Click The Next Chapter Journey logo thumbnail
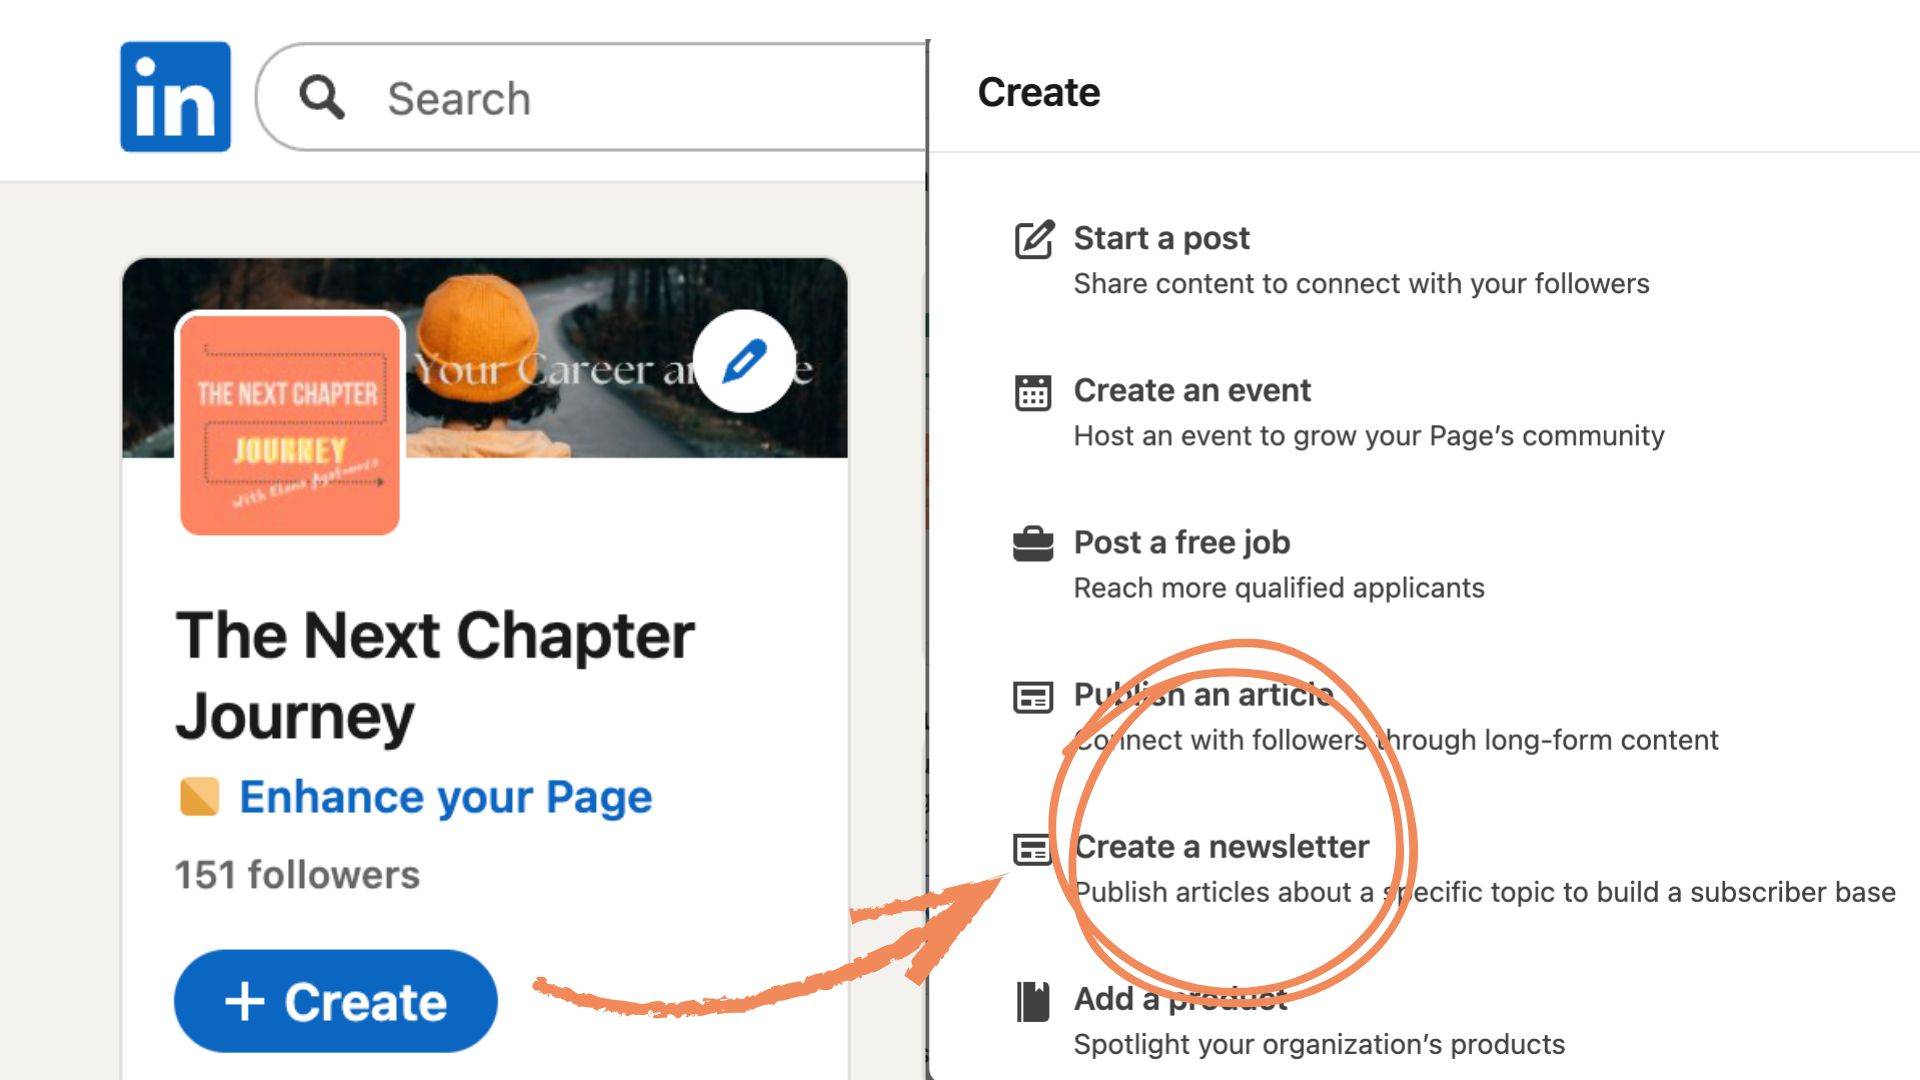Viewport: 1920px width, 1080px height. coord(290,425)
